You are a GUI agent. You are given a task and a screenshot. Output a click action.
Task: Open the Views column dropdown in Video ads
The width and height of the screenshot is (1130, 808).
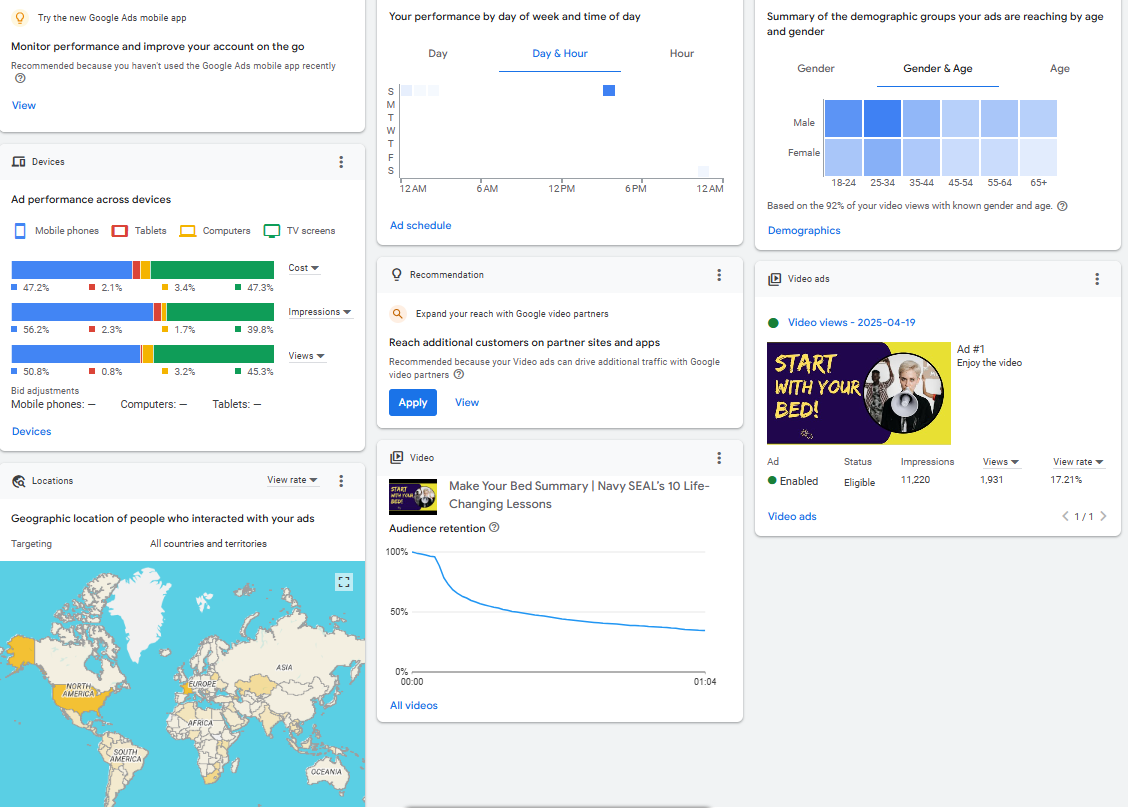click(x=1000, y=462)
